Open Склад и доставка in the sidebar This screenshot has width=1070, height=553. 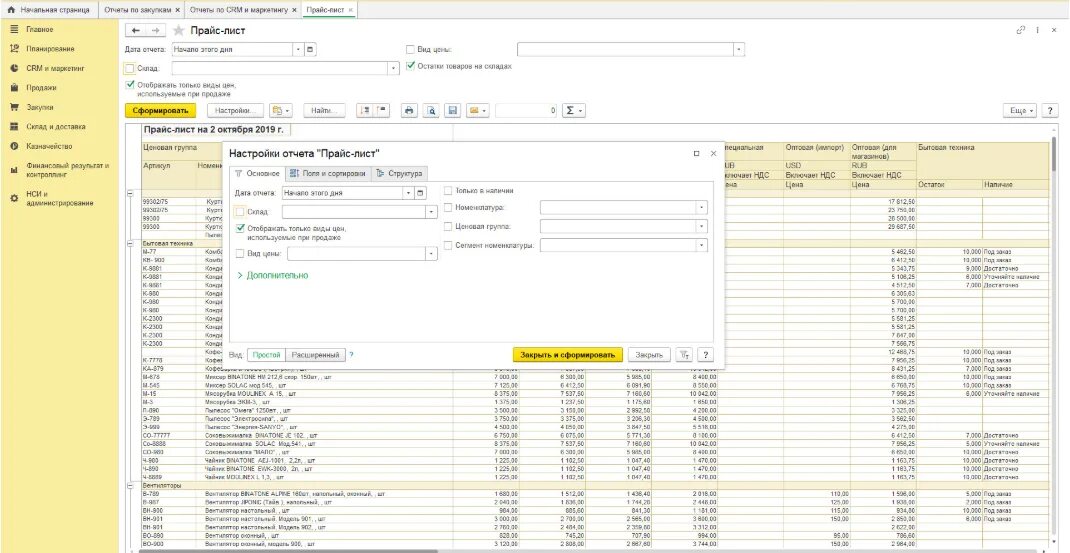56,127
